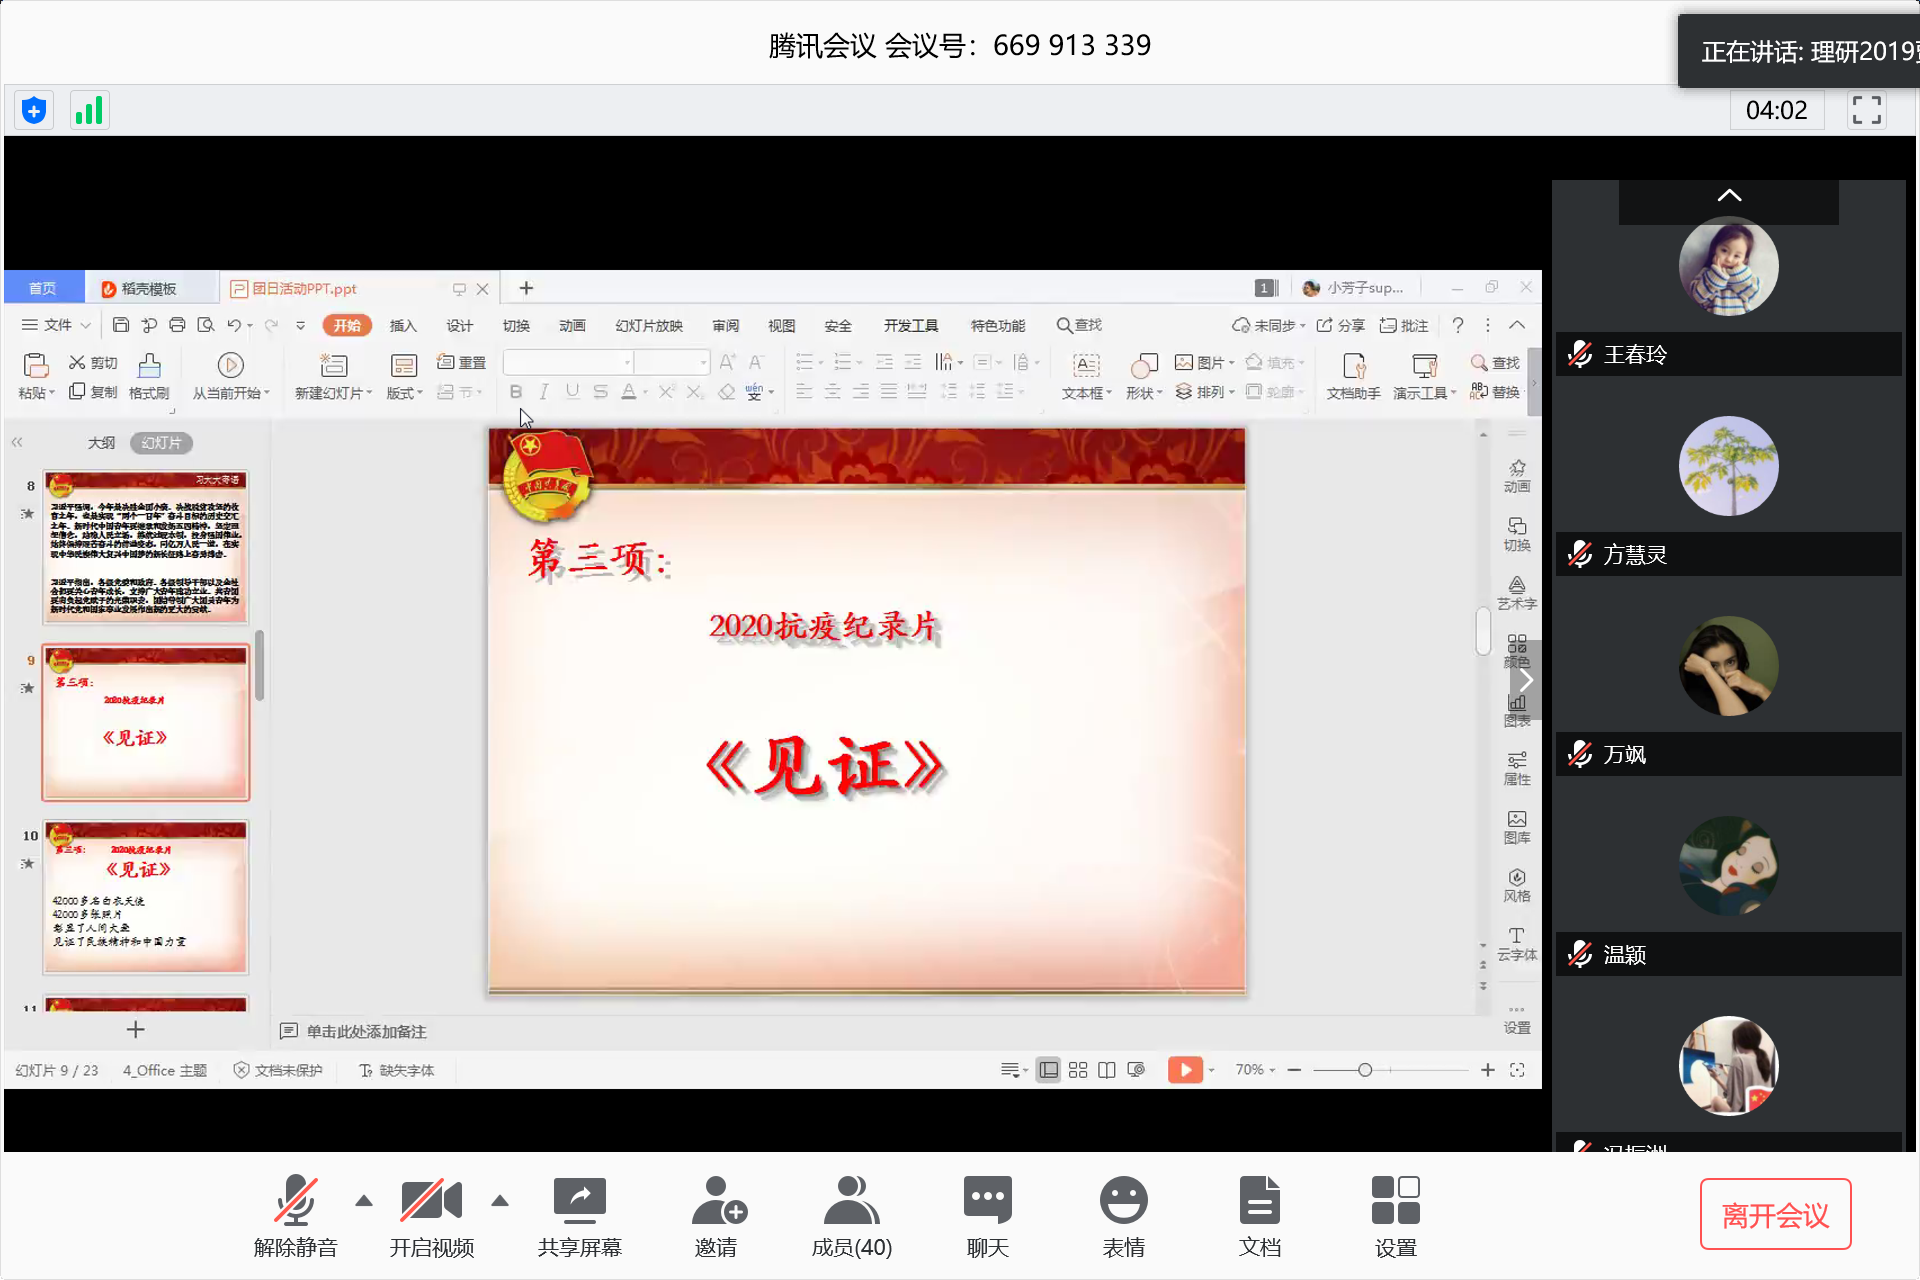Select slide 10 thumbnail
1920x1280 pixels.
coord(145,898)
